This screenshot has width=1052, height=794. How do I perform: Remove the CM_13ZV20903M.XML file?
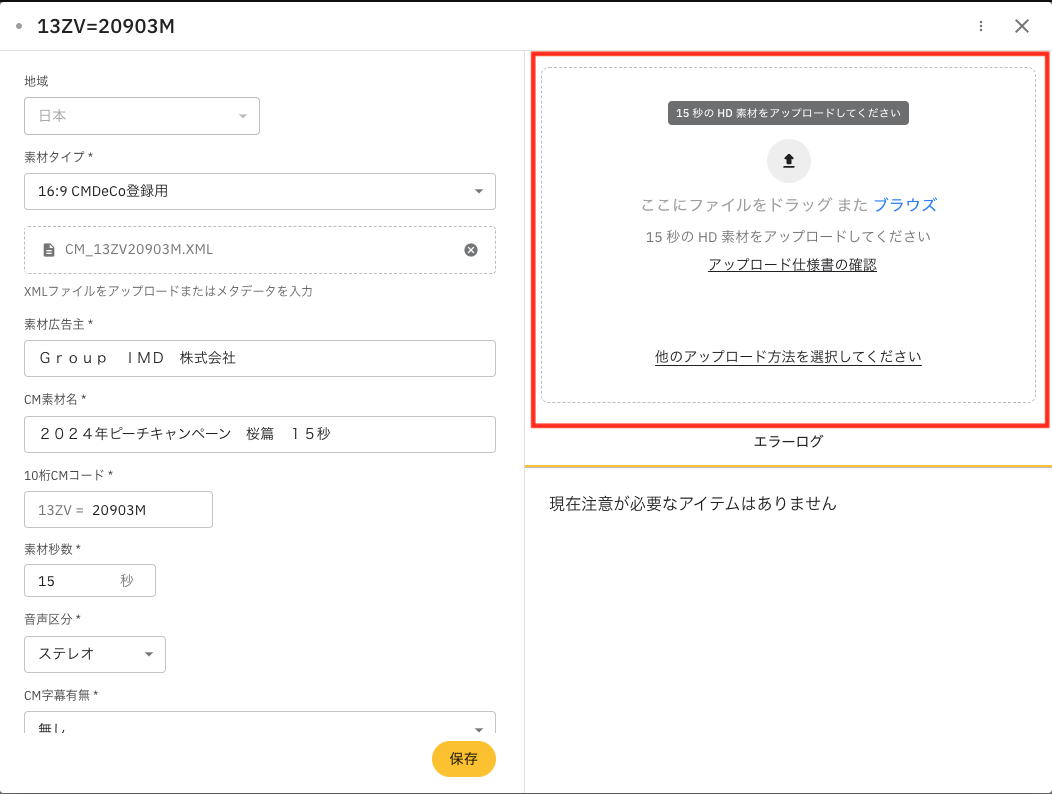point(471,250)
